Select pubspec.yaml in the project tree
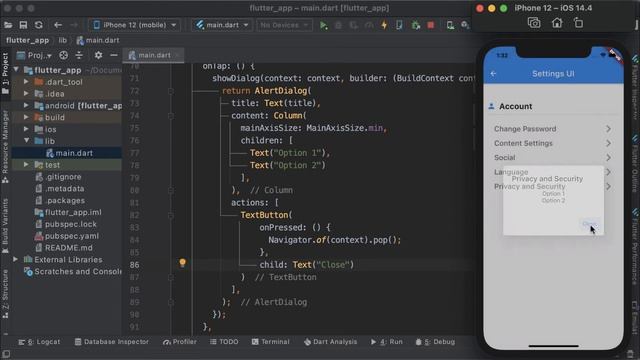Screen dimensions: 640x360 click(71, 236)
